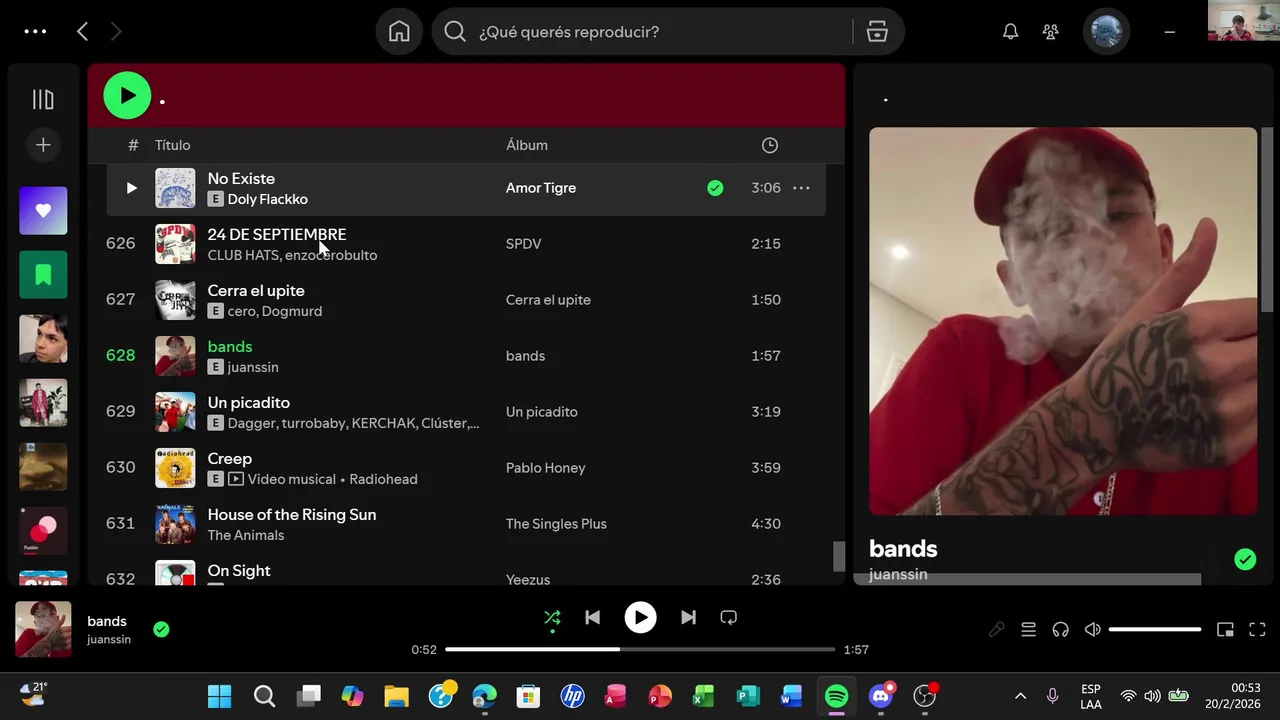
Task: Seek on the playback progress bar
Action: (x=640, y=650)
